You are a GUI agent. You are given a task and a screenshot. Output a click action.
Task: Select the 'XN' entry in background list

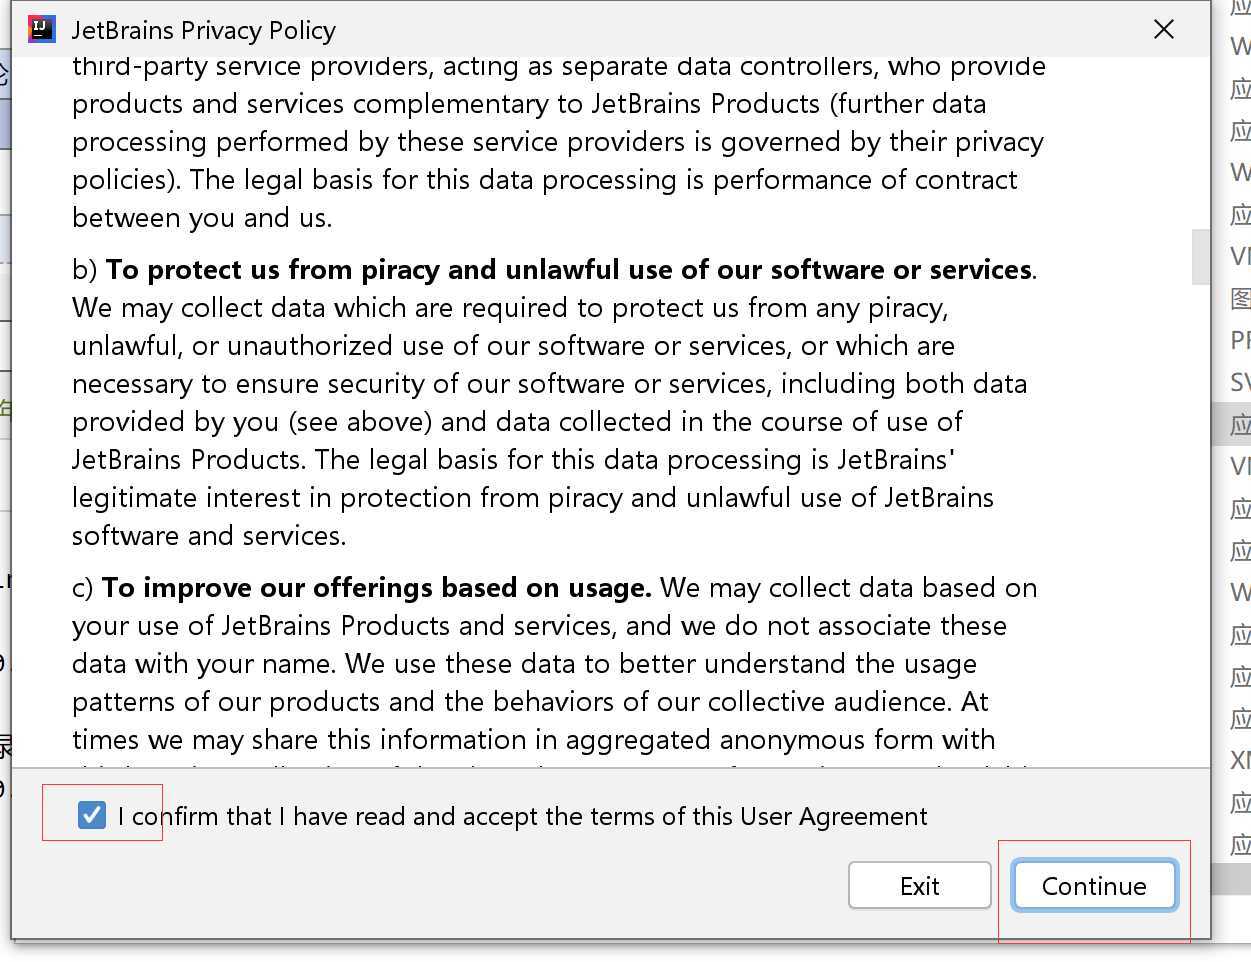point(1240,760)
